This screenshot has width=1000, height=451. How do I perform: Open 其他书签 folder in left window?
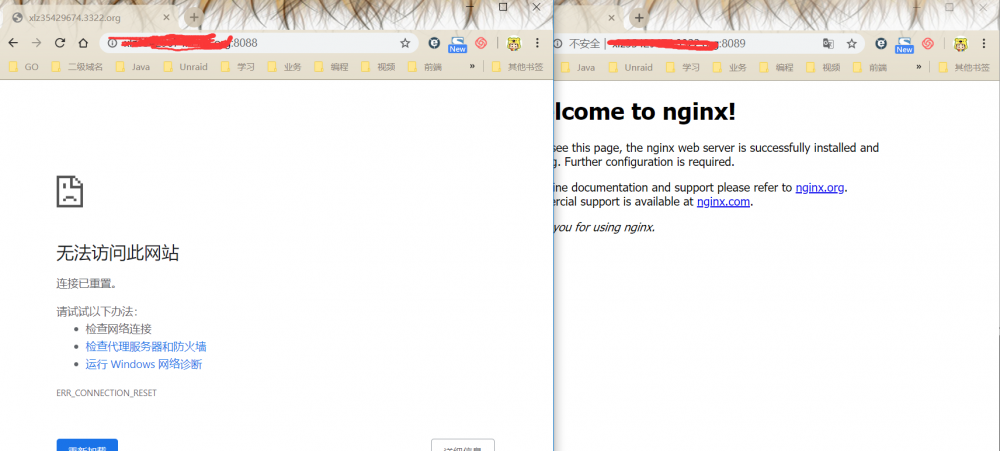(518, 66)
